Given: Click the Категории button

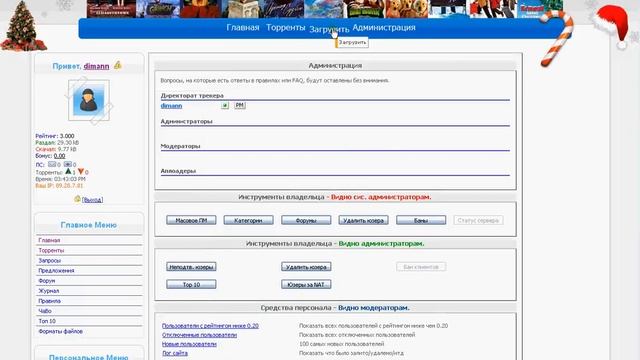Looking at the screenshot, I should (x=248, y=220).
